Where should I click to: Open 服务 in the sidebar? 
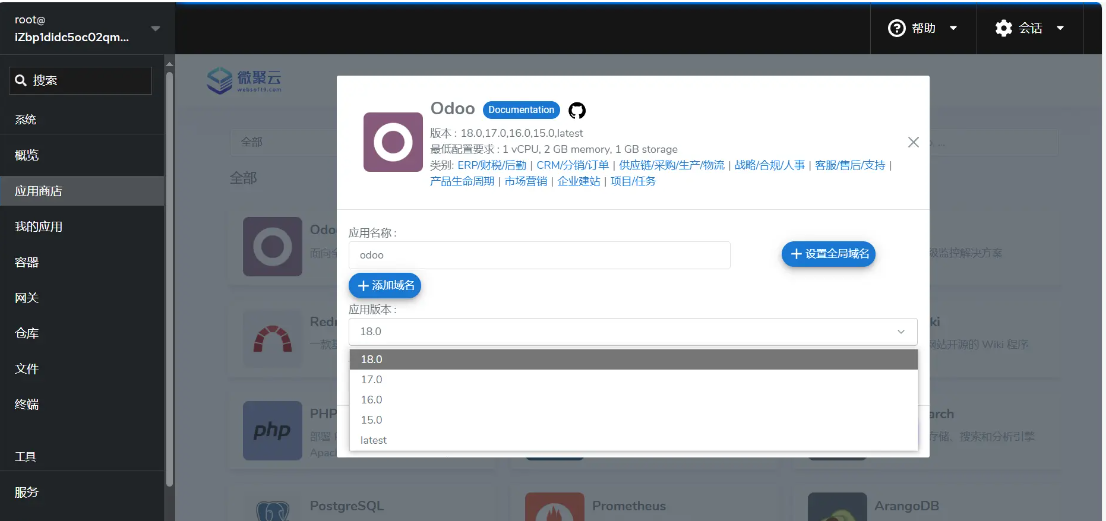[x=82, y=492]
